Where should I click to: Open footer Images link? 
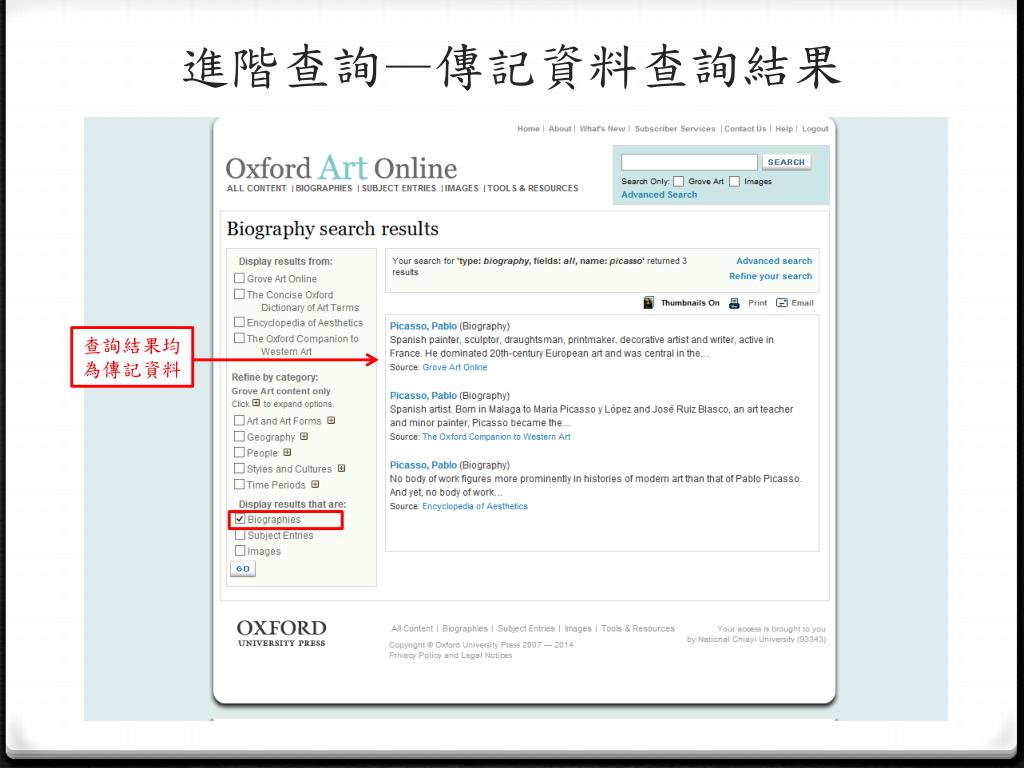tap(577, 628)
